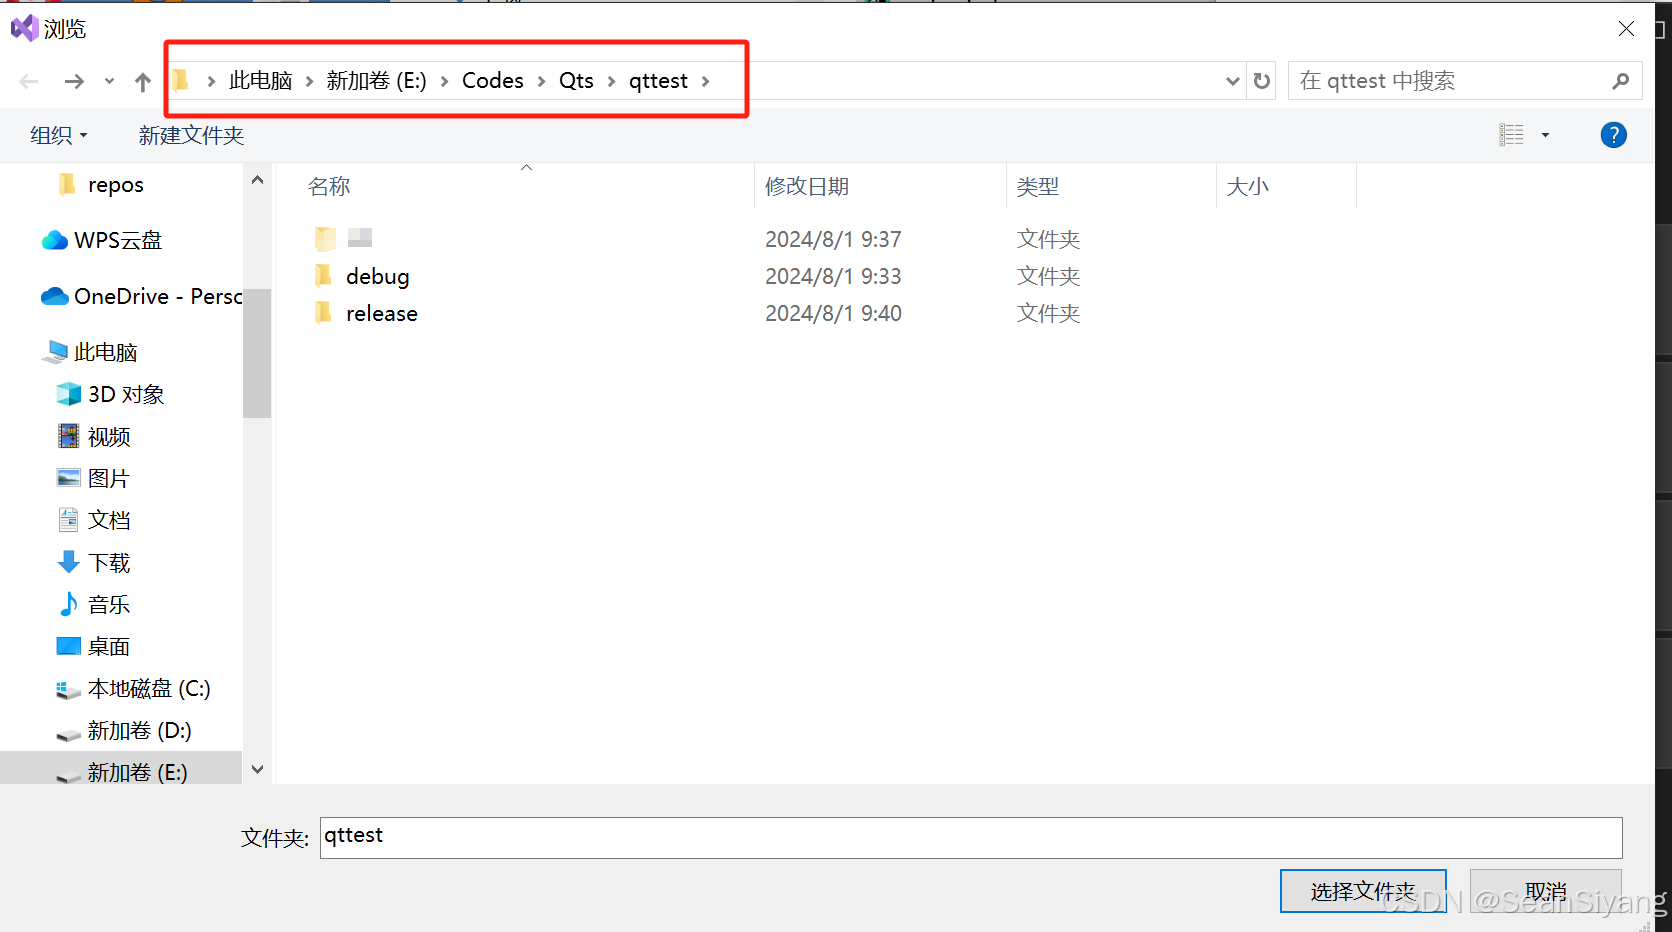
Task: Change view layout icon
Action: 1512,135
